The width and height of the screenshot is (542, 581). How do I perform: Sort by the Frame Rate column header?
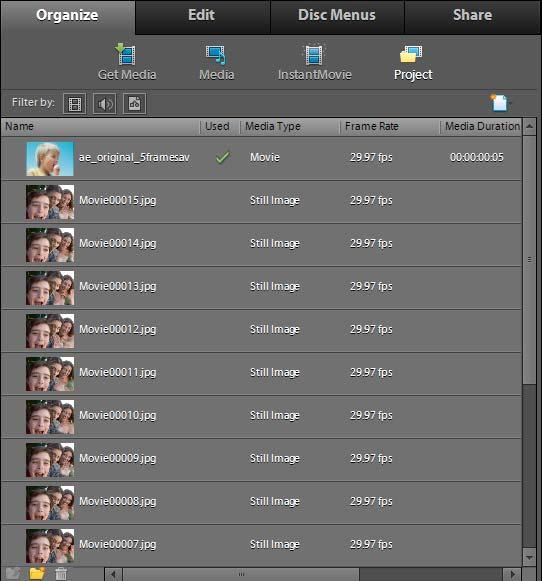click(390, 126)
